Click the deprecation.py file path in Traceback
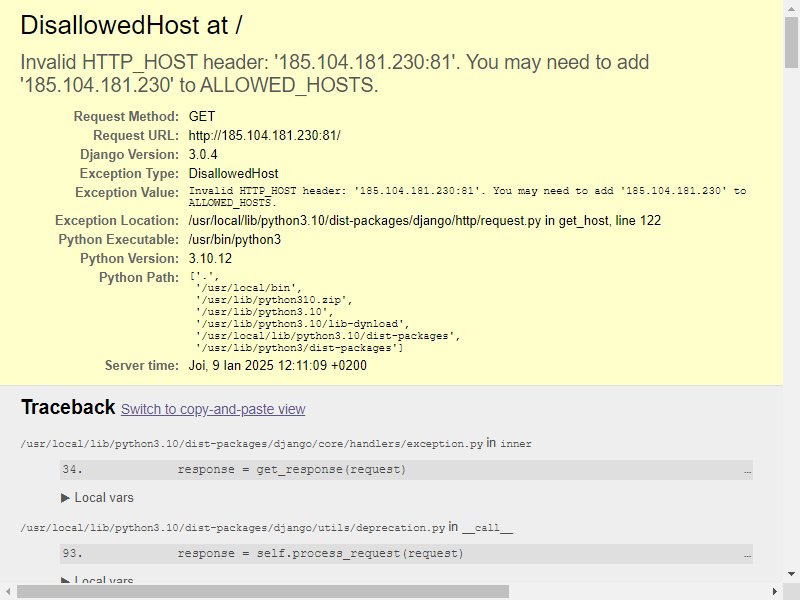 coord(233,528)
